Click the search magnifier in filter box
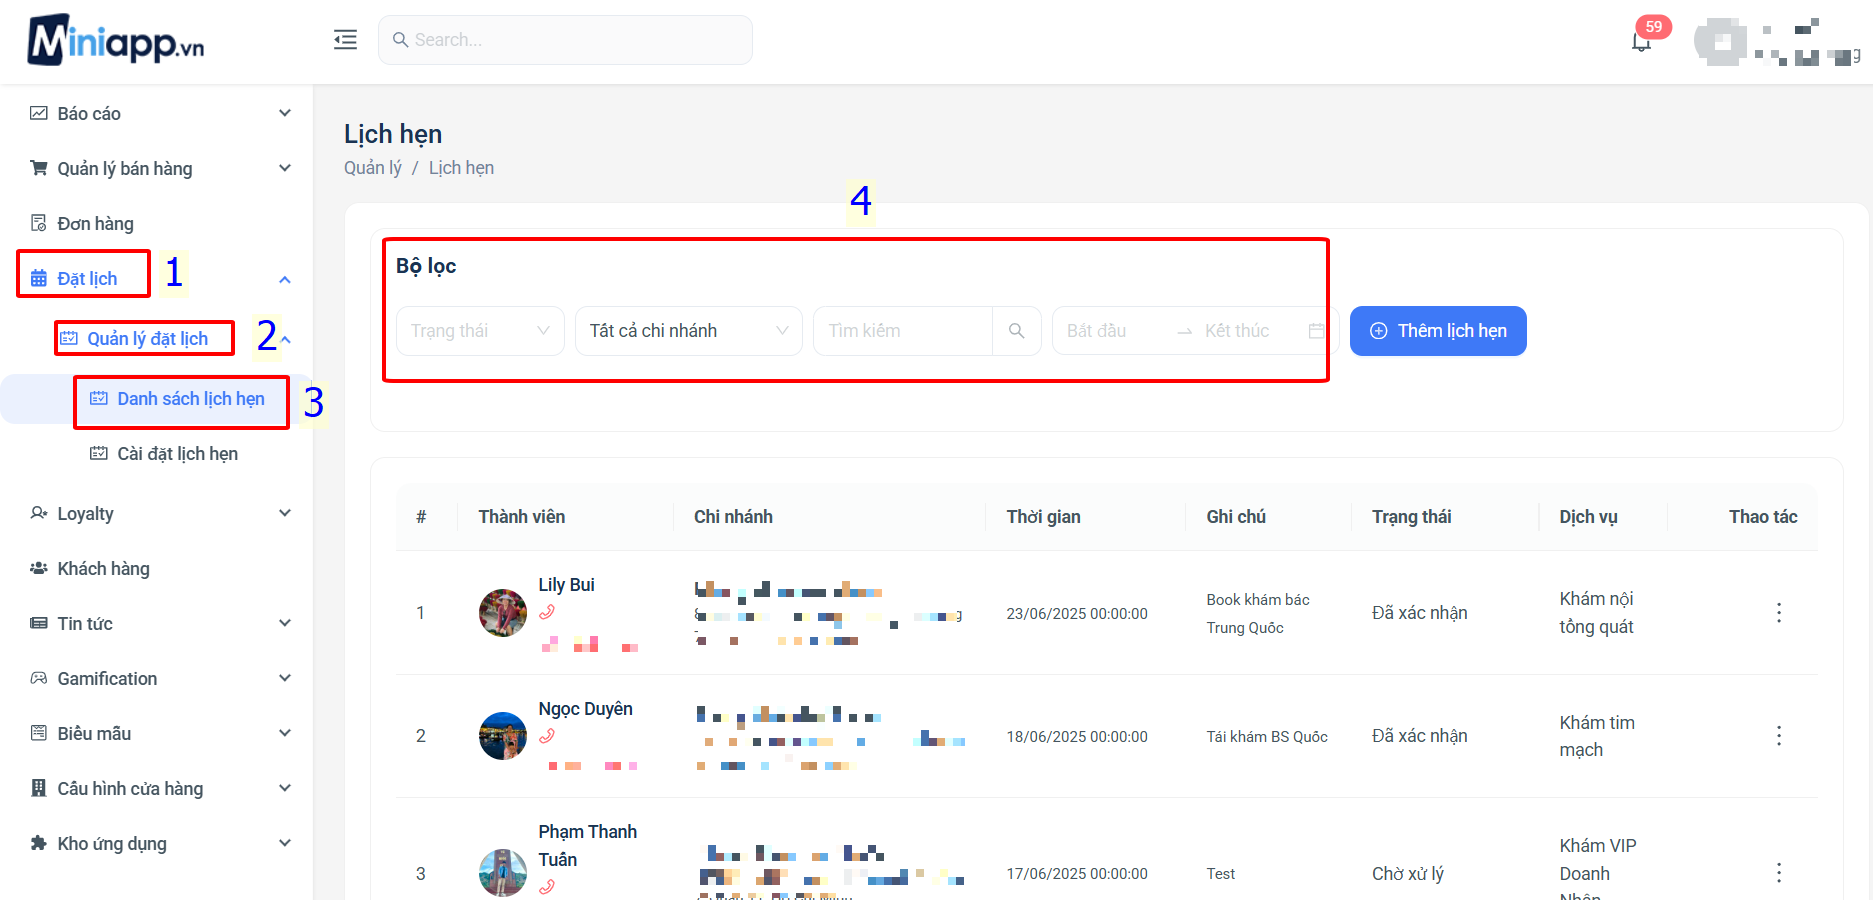This screenshot has width=1873, height=900. (1016, 331)
